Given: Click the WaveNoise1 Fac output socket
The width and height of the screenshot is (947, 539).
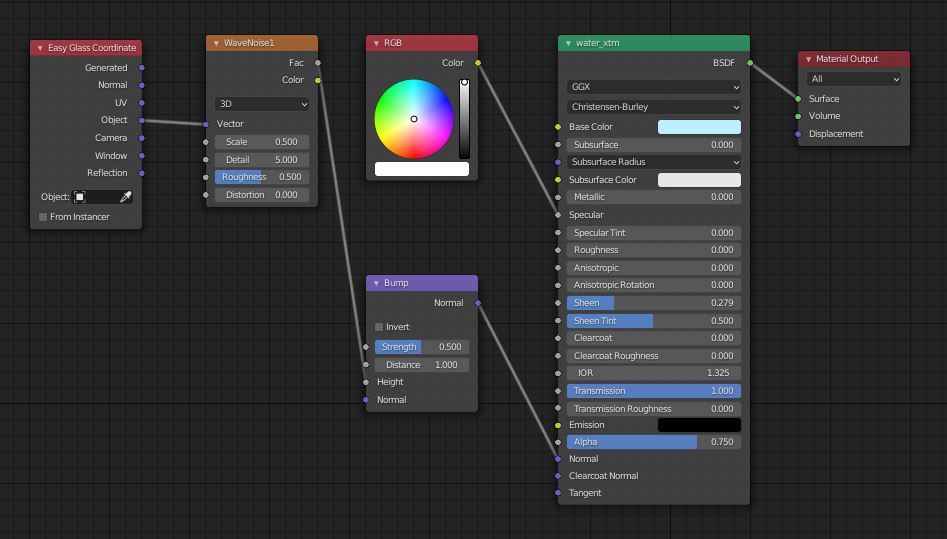Looking at the screenshot, I should 318,63.
